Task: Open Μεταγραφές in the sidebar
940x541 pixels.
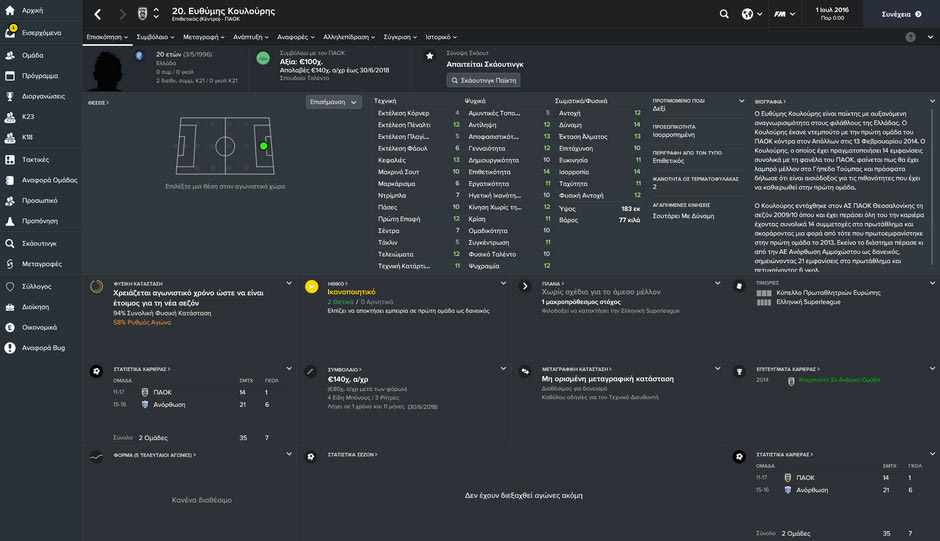Action: pos(41,264)
